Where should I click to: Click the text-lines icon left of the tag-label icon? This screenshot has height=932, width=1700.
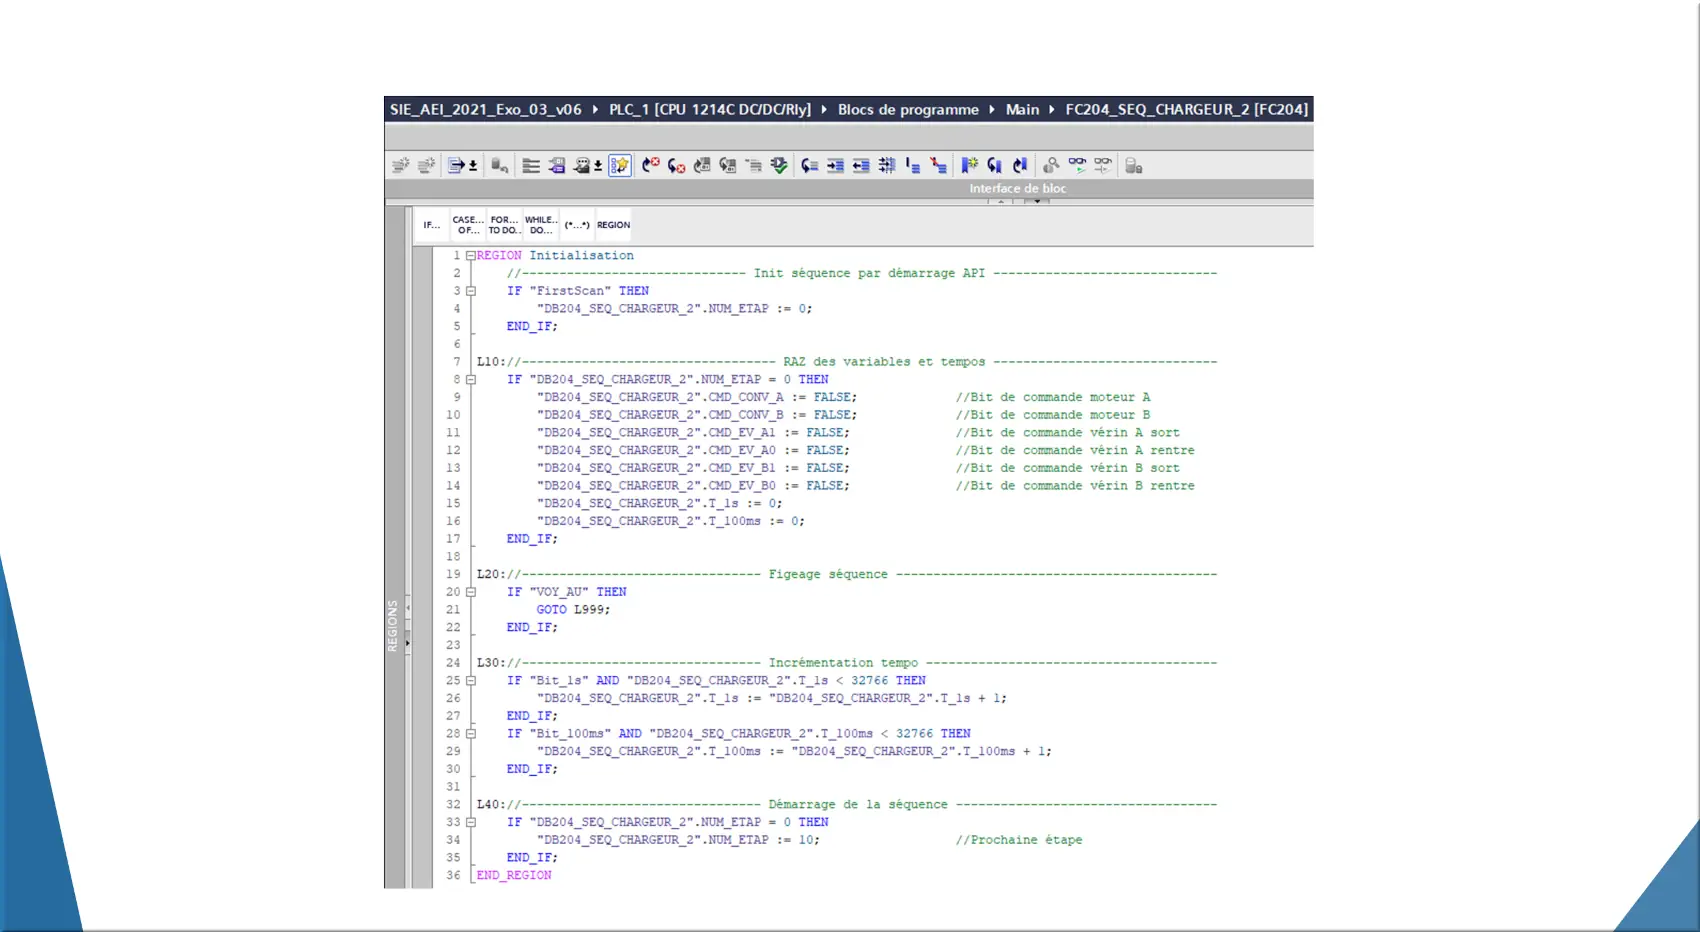coord(531,166)
